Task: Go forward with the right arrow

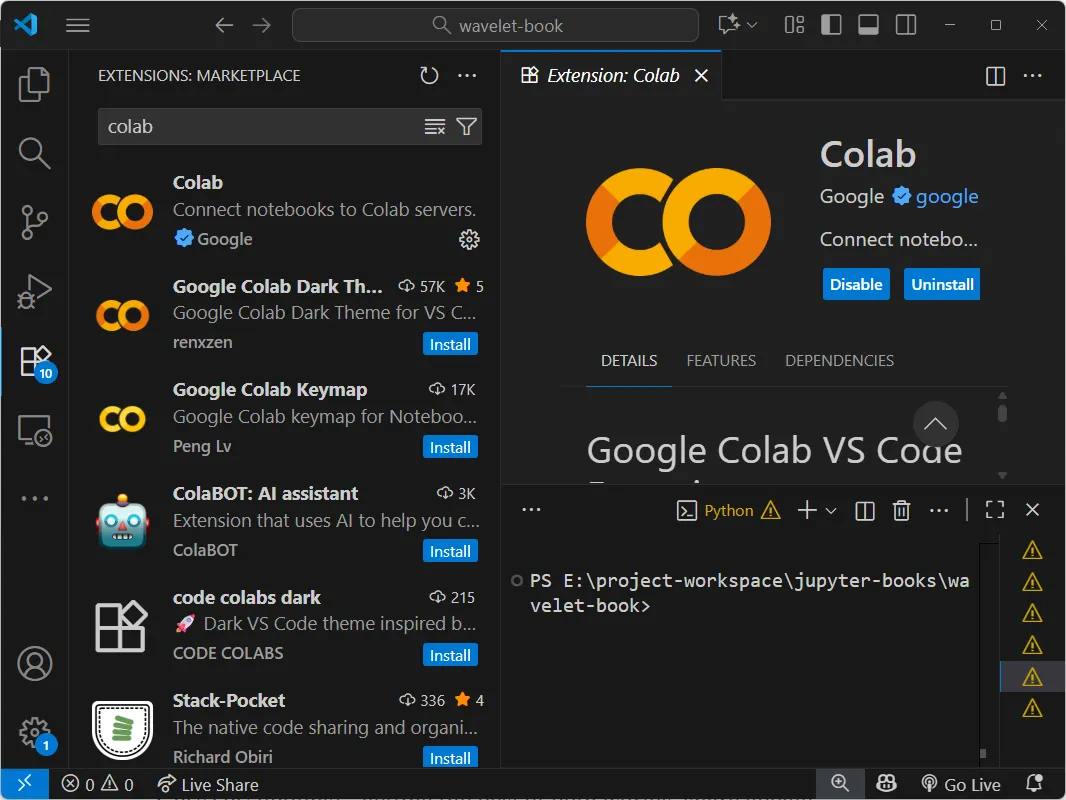Action: pos(262,26)
